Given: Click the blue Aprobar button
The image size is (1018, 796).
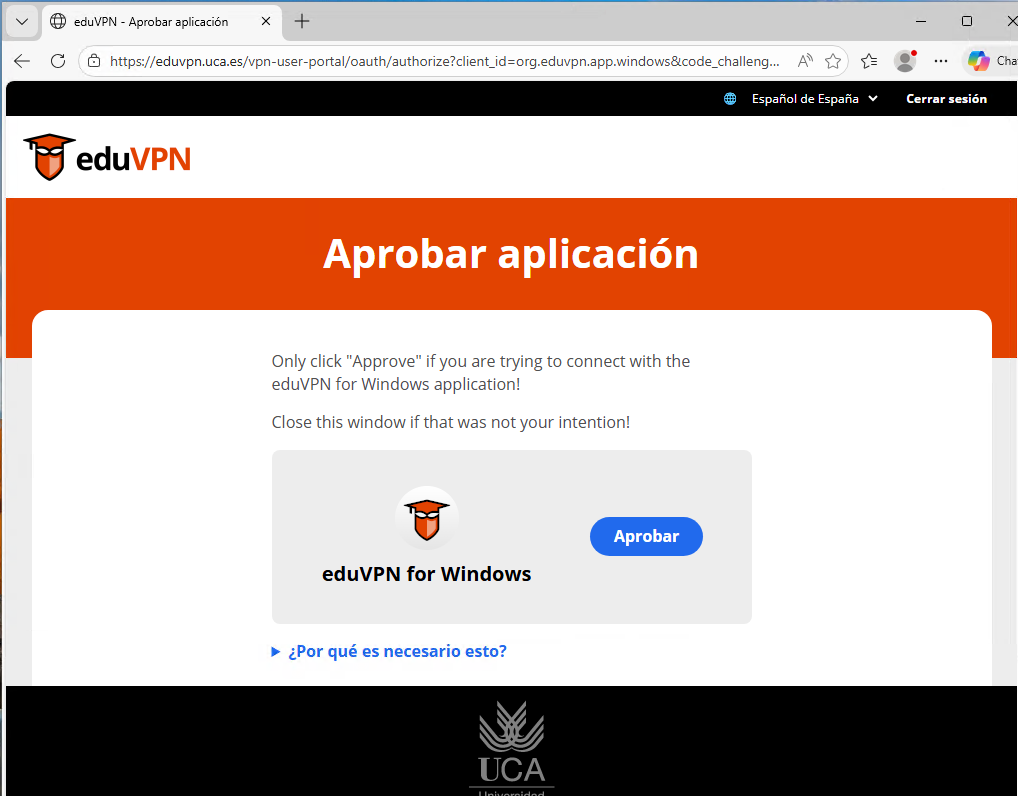Looking at the screenshot, I should coord(646,536).
